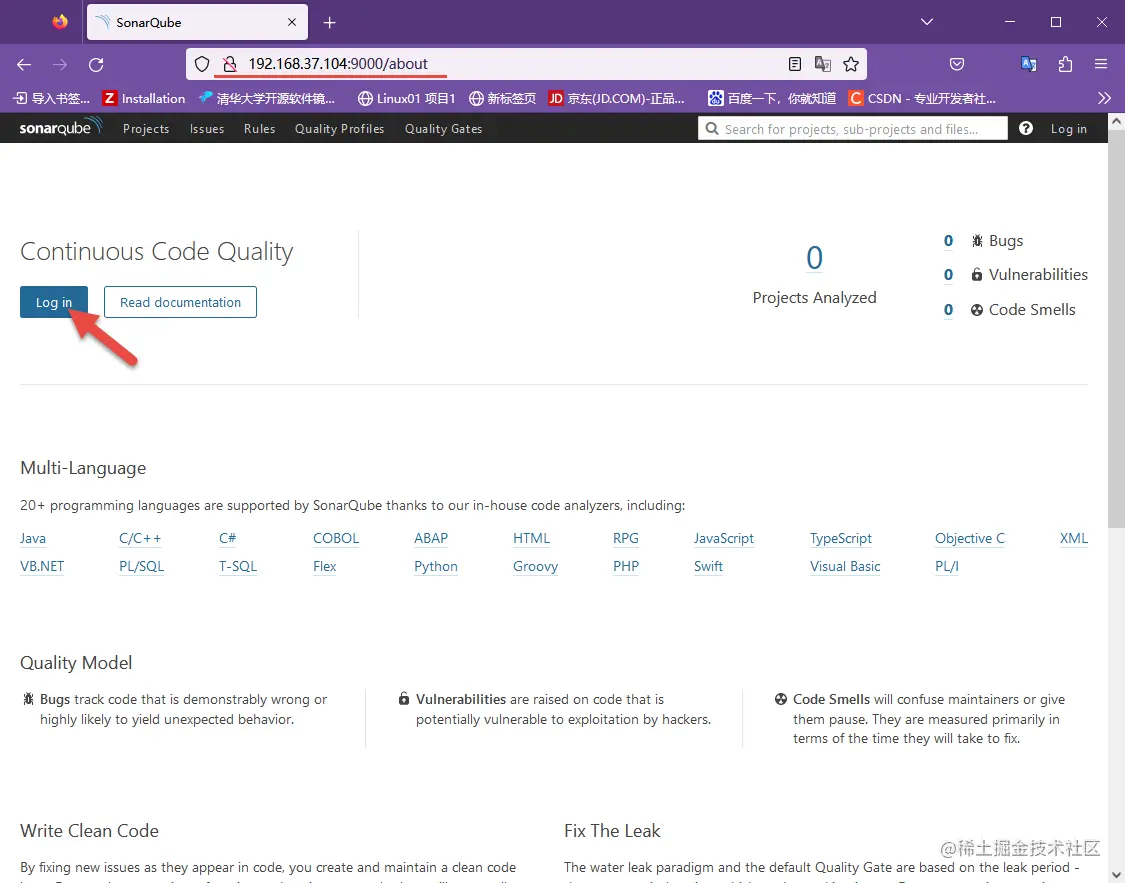Open the Projects menu
The width and height of the screenshot is (1125, 883).
(146, 129)
